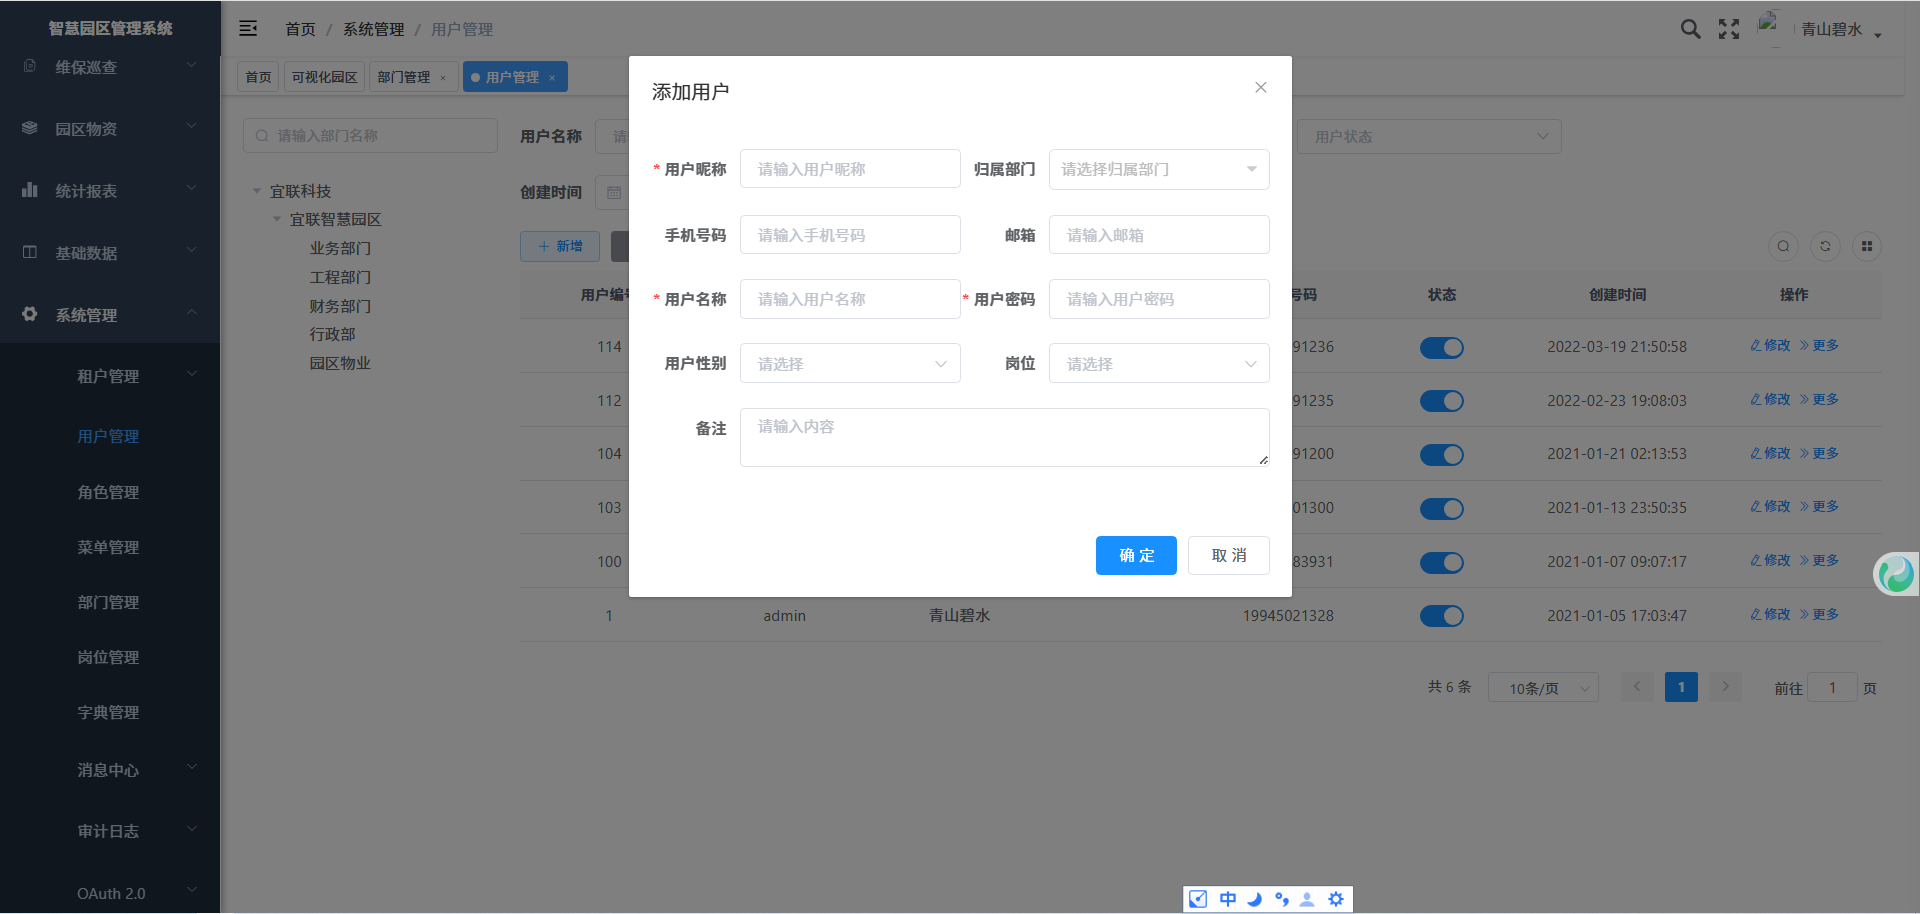Collapse the sidebar with the hamburger icon
Screen dimensions: 1920x914
[248, 29]
